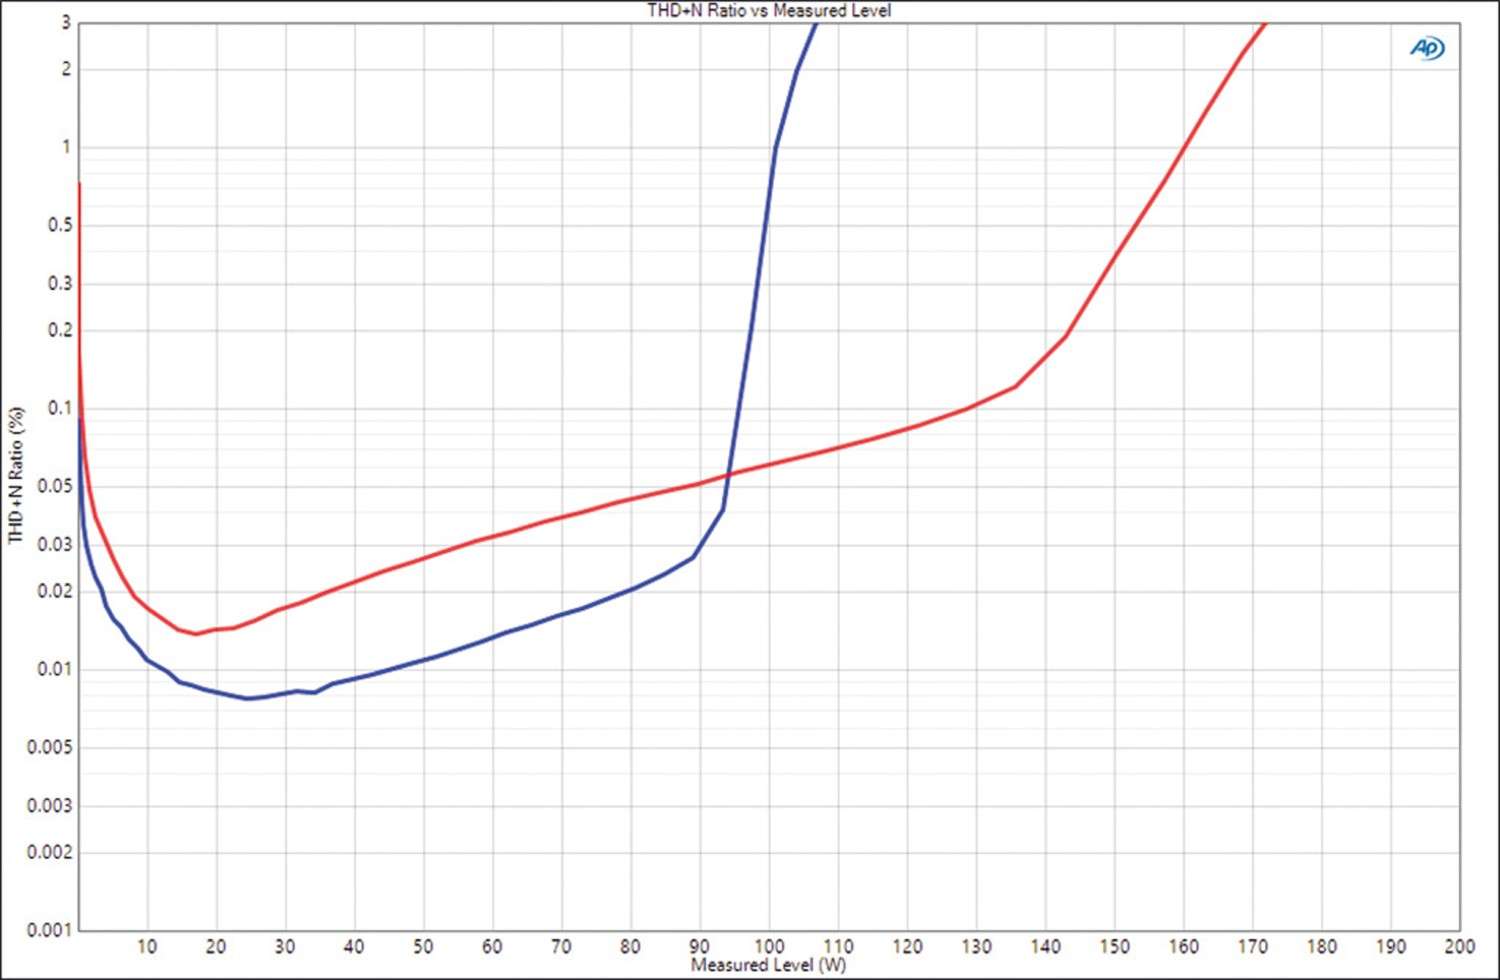Select the x-axis value 130
1500x980 pixels.
pyautogui.click(x=976, y=946)
